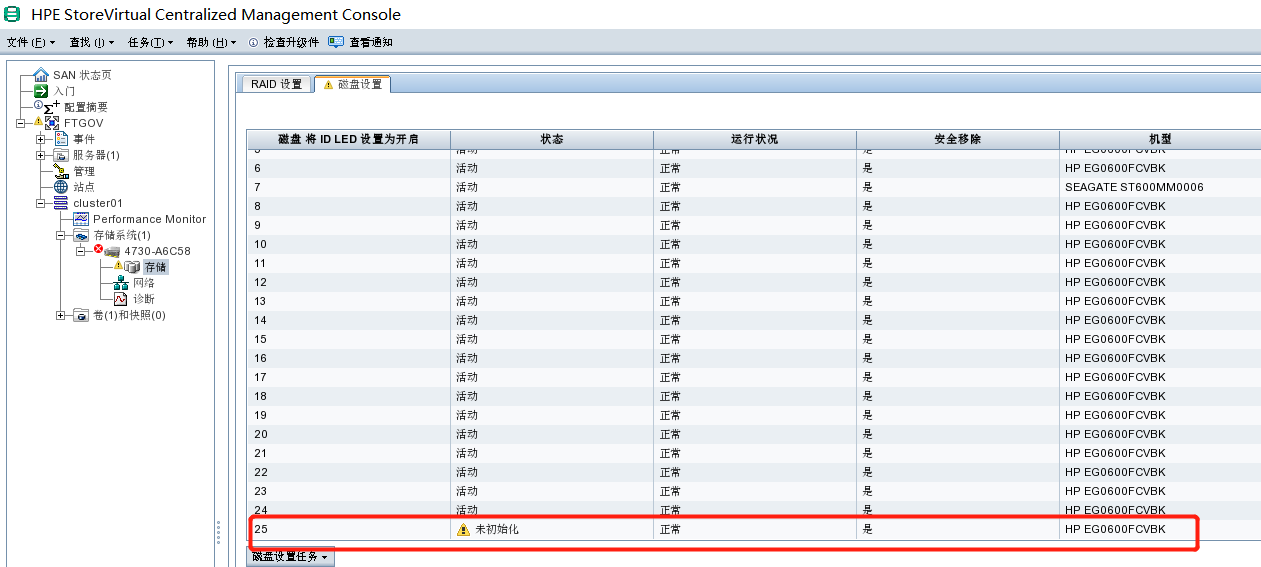
Task: Click 检查升级件 toolbar button
Action: (x=284, y=42)
